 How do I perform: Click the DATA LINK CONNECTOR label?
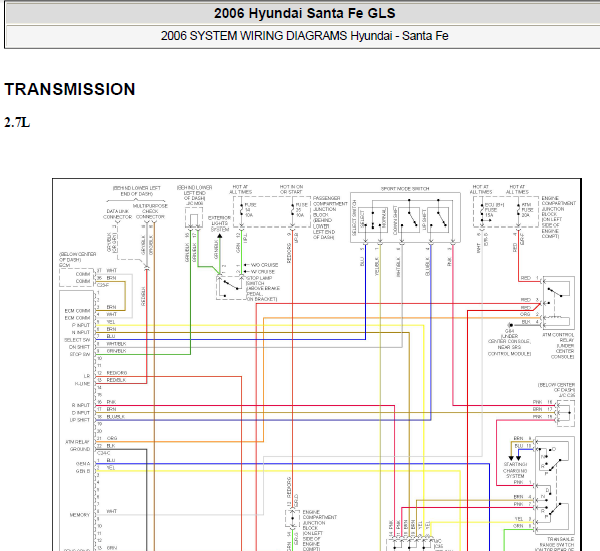tap(117, 214)
